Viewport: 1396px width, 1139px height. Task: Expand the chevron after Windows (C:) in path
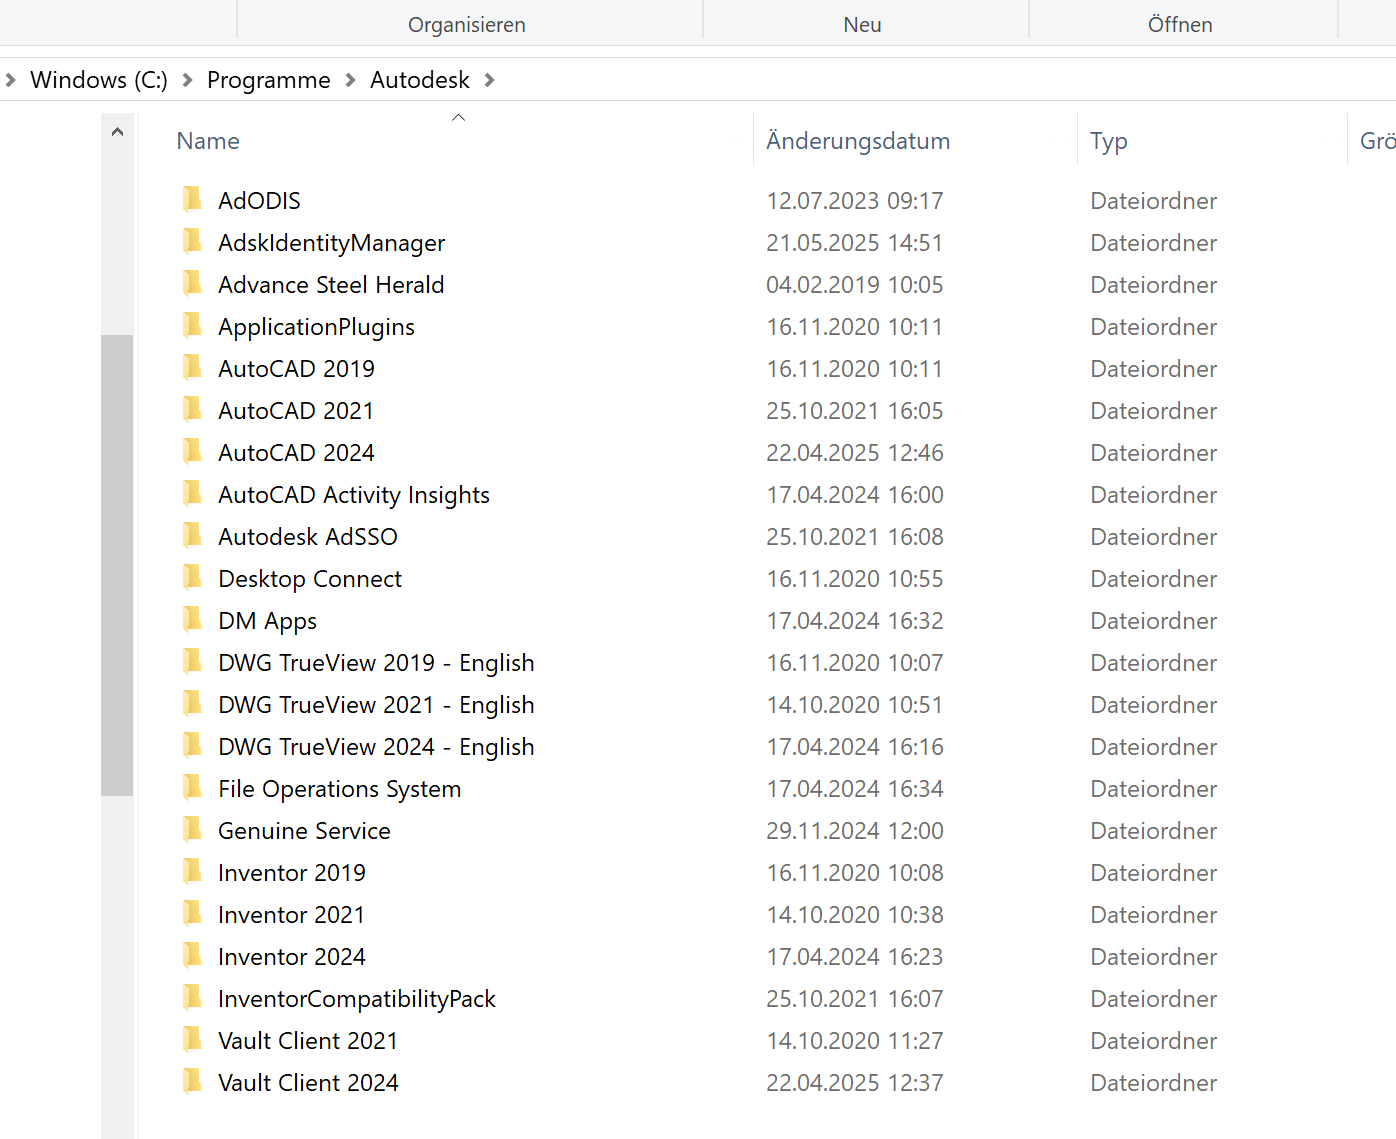point(187,80)
